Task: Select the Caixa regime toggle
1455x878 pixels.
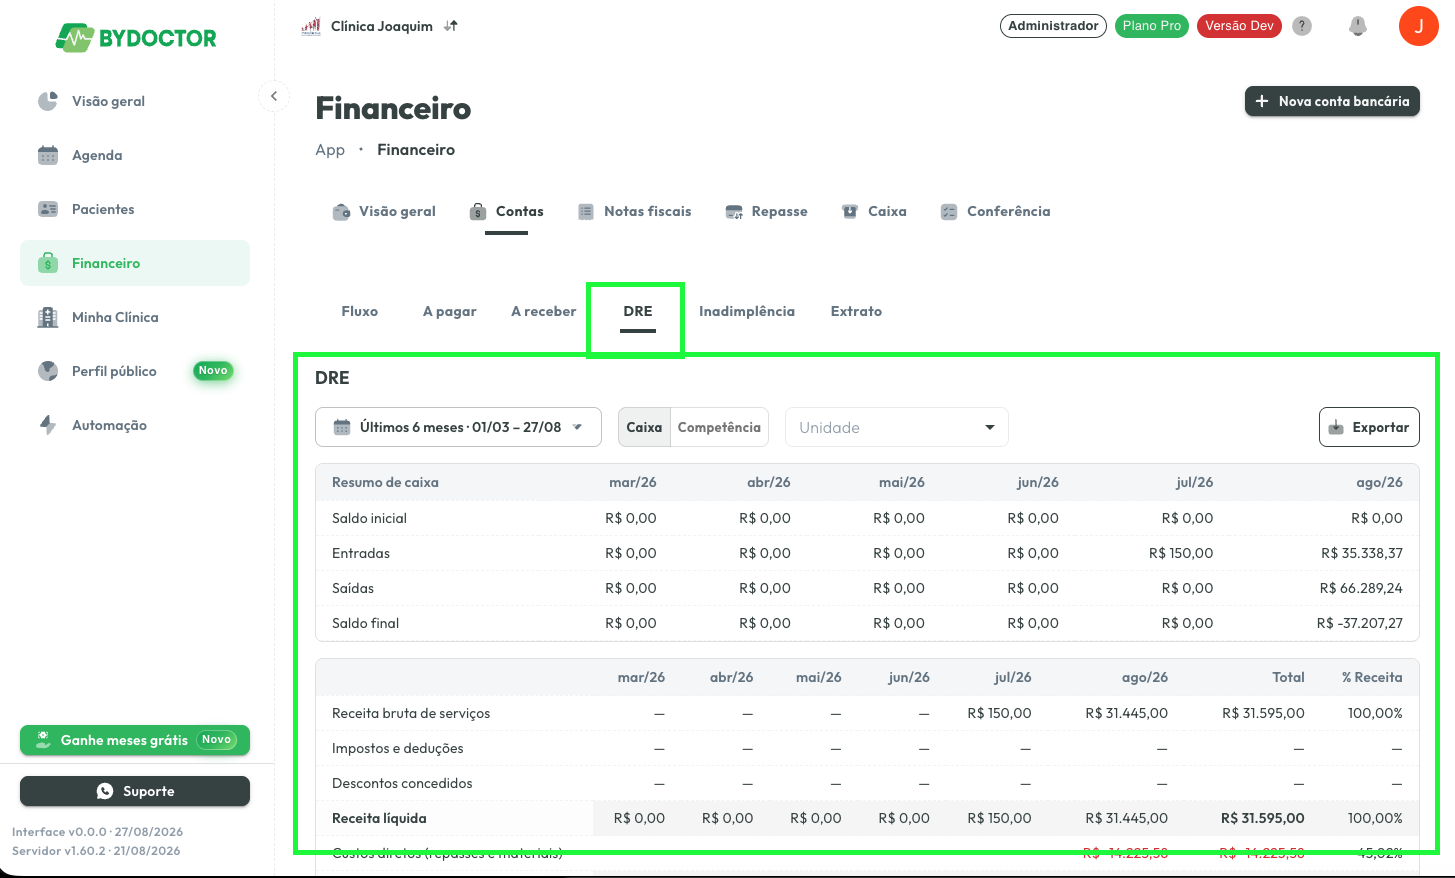Action: pos(644,427)
